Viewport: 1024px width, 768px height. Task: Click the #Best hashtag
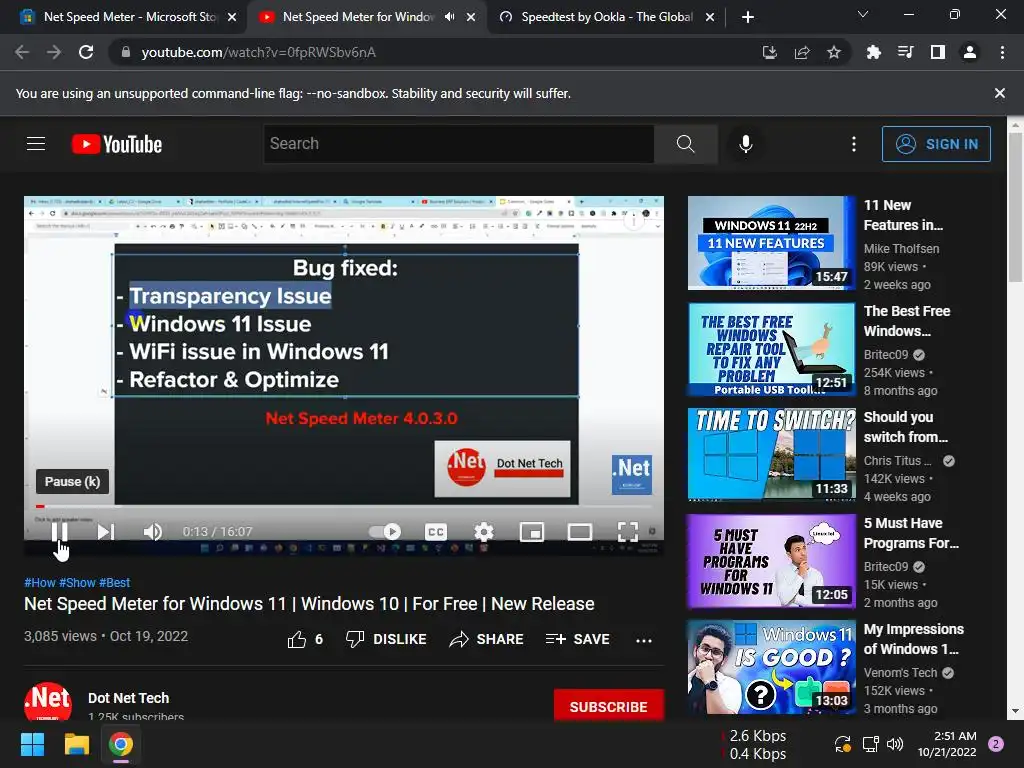point(114,583)
